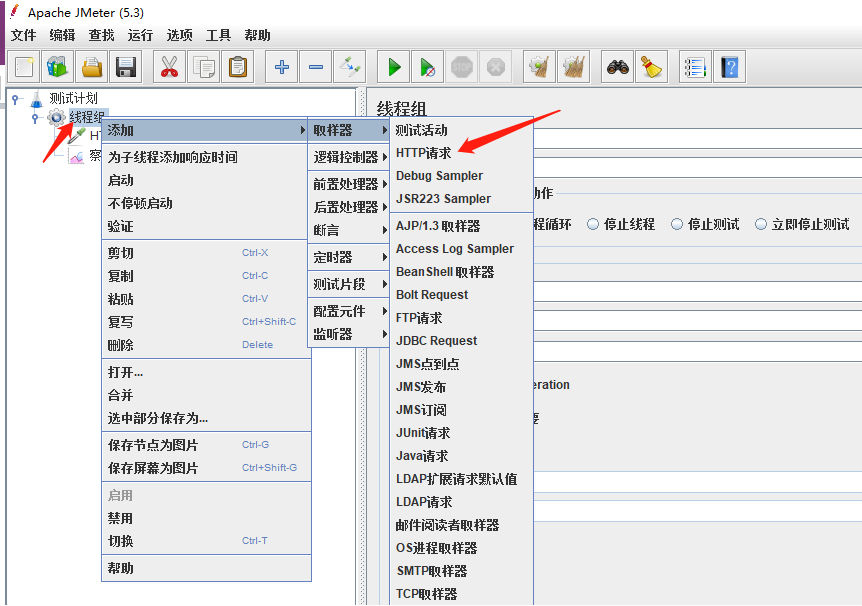
Task: Open Search with binoculars icon
Action: 617,67
